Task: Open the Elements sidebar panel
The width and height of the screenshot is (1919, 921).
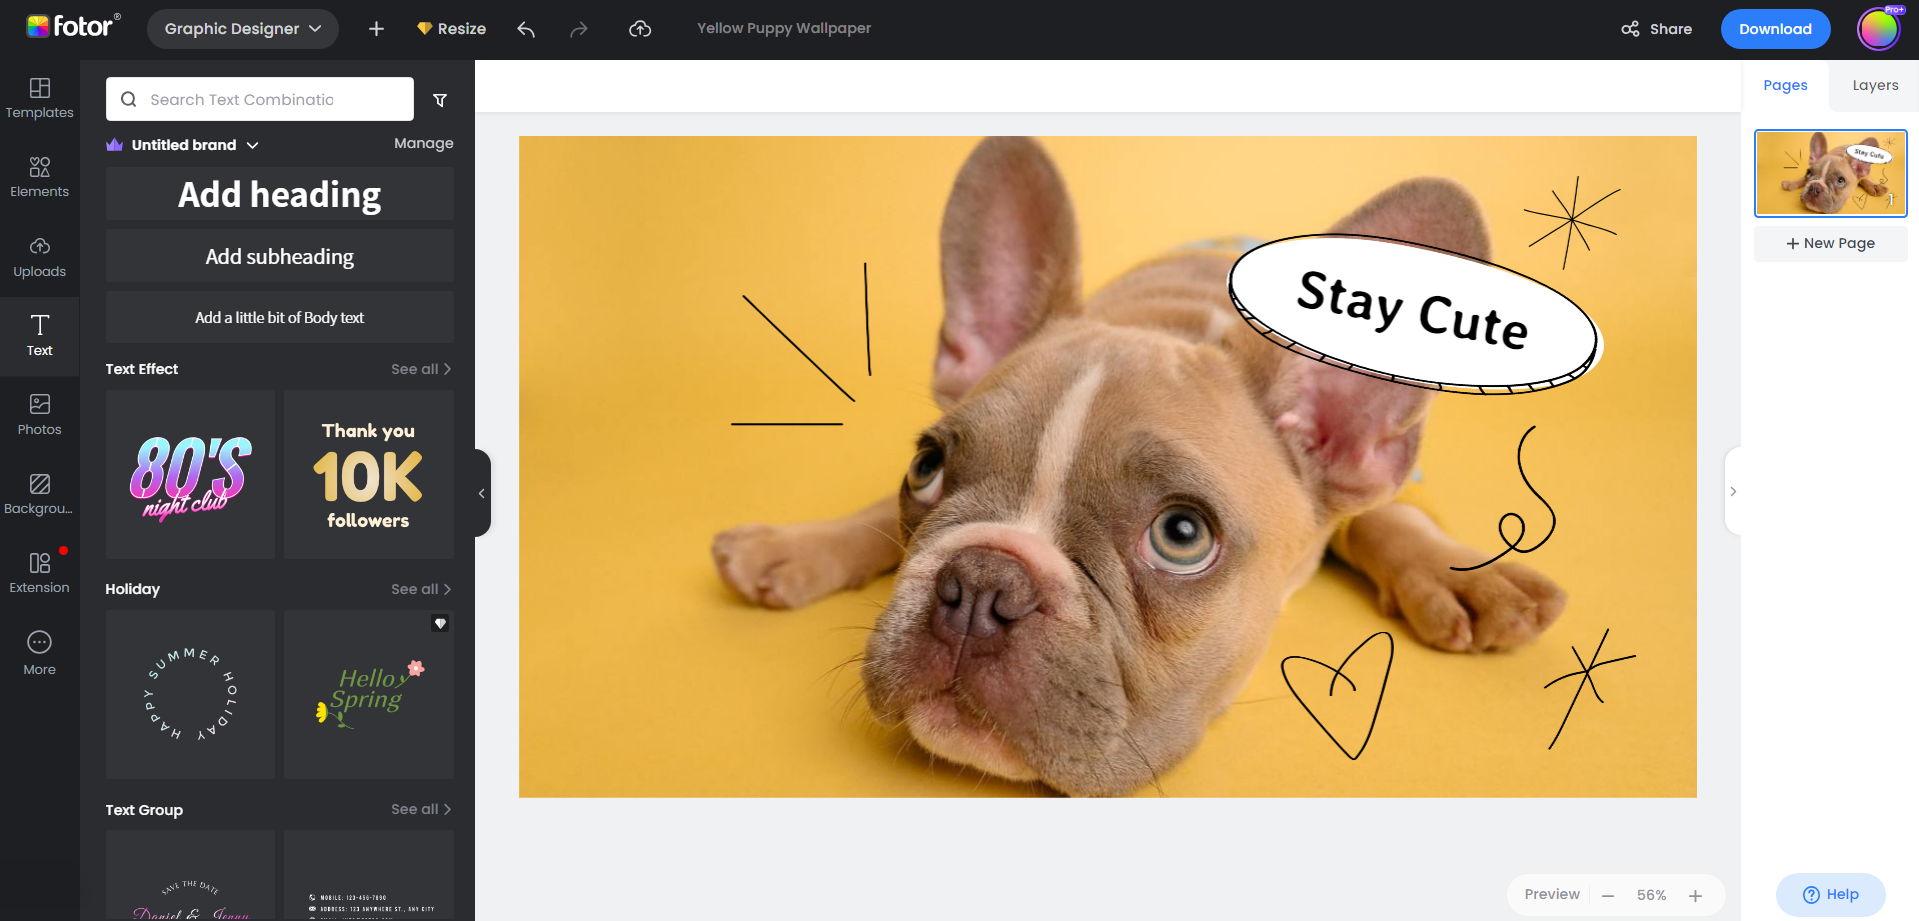Action: coord(40,177)
